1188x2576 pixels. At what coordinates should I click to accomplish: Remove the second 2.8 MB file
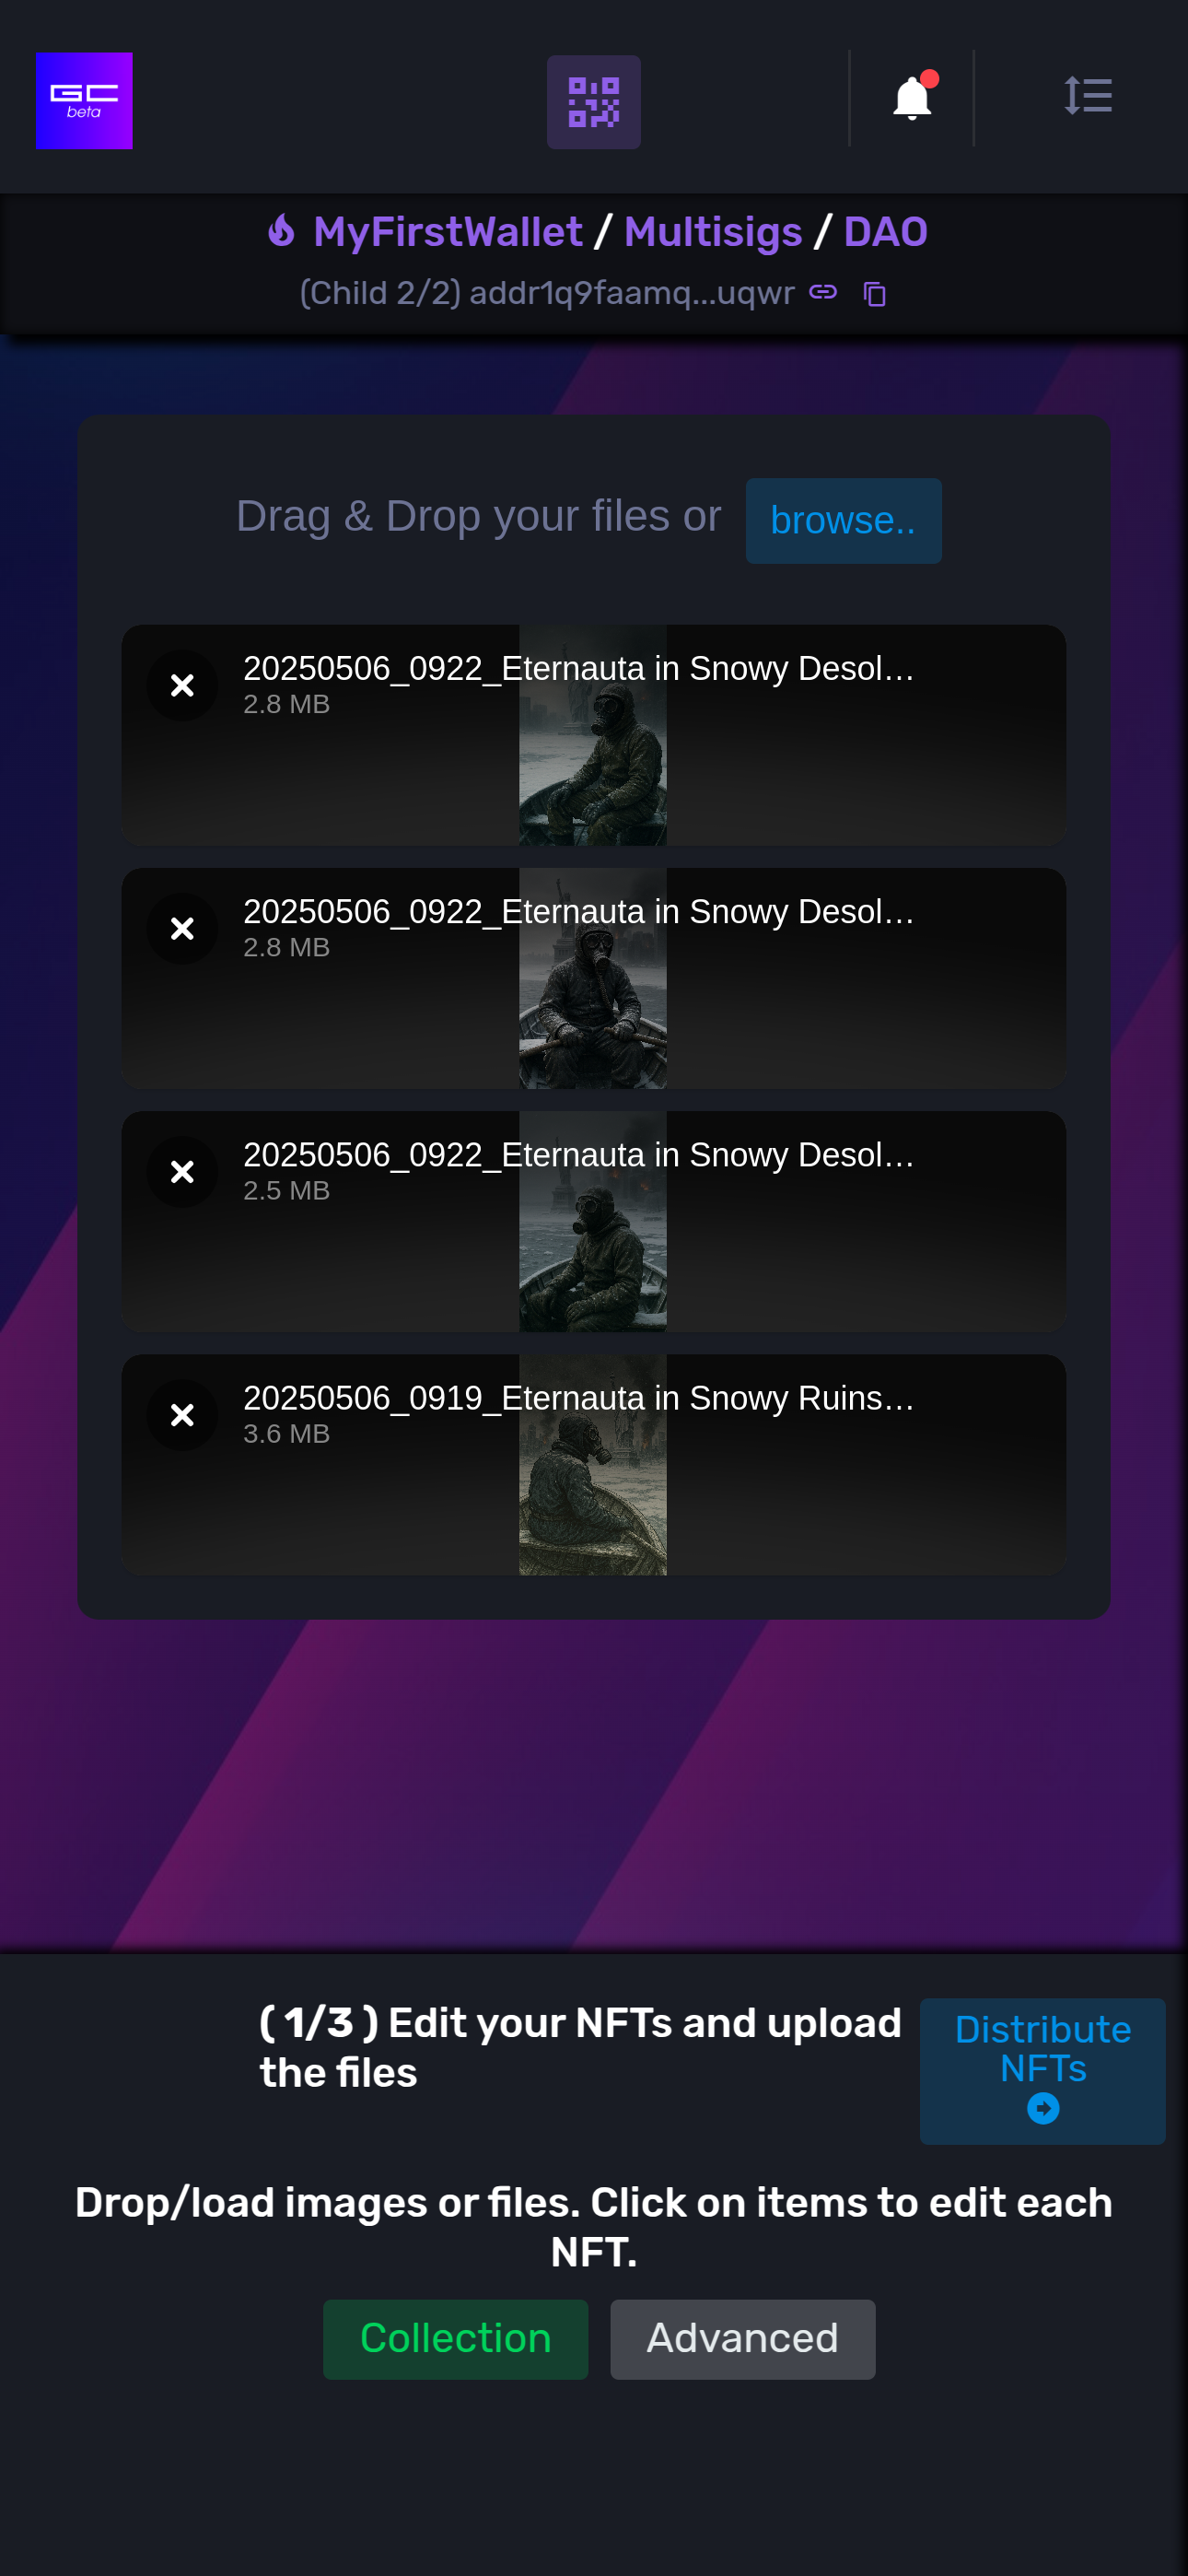(x=182, y=929)
